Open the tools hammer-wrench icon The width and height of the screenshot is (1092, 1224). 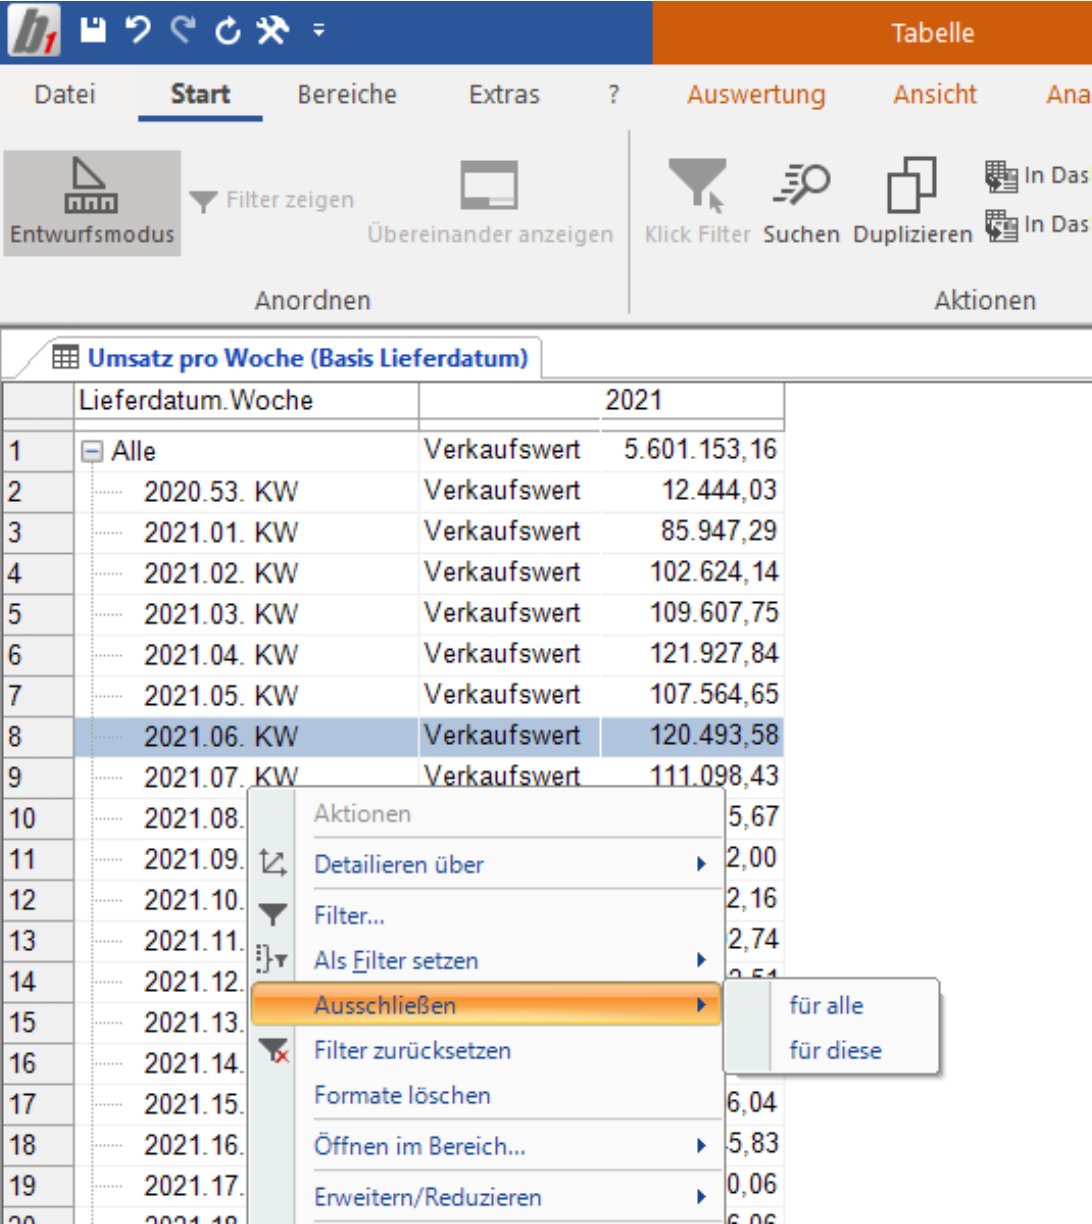272,30
